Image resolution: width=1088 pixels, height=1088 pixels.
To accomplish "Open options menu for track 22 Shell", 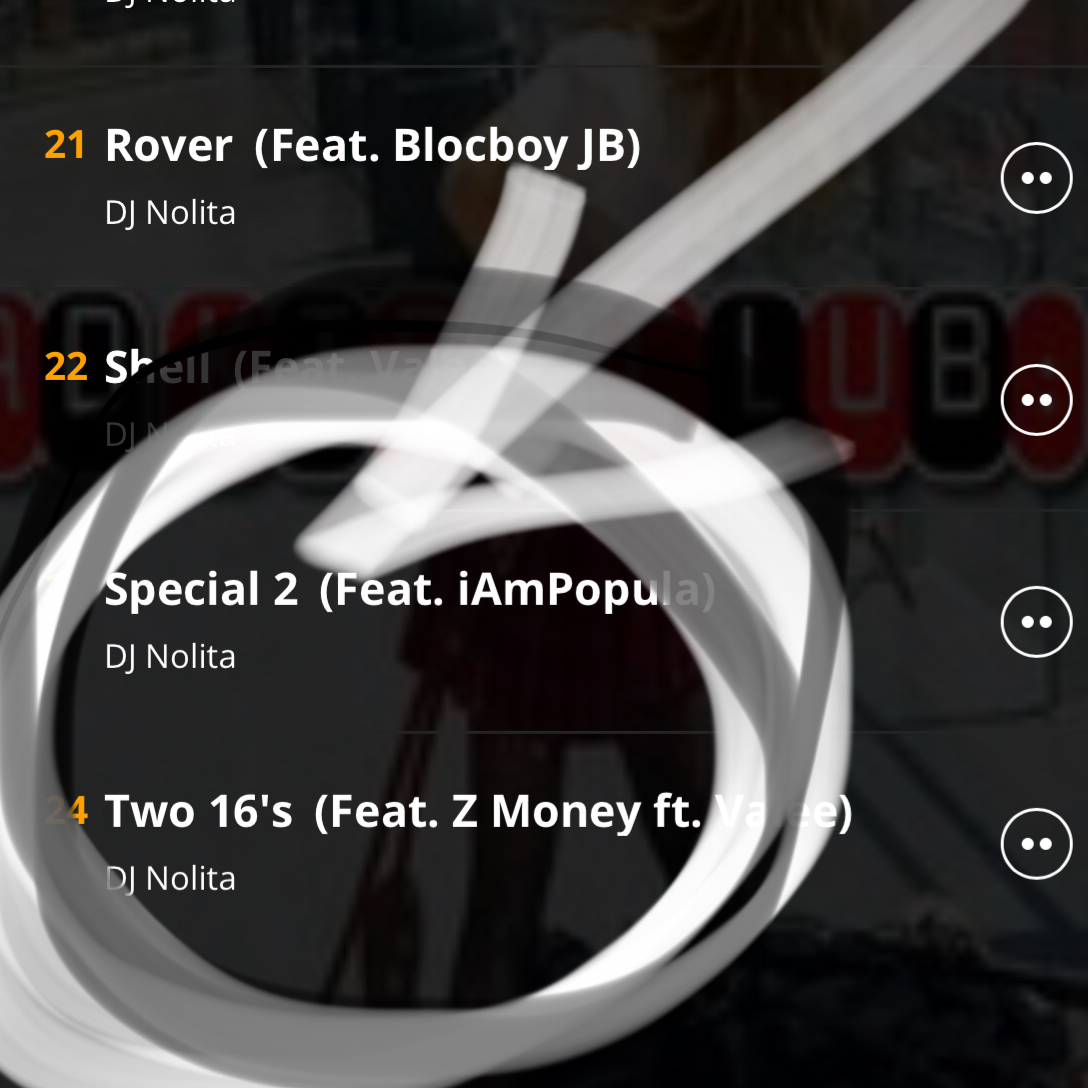I will coord(1037,400).
